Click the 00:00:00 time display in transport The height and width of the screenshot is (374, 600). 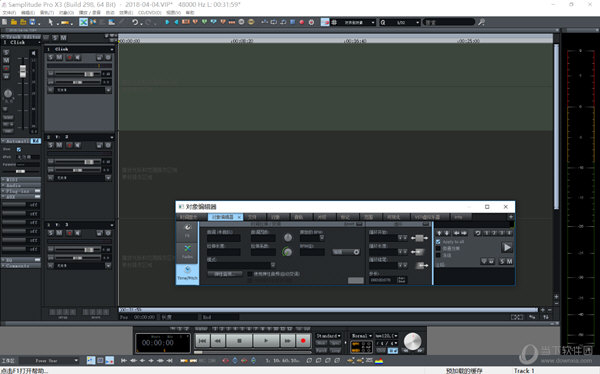coord(158,343)
